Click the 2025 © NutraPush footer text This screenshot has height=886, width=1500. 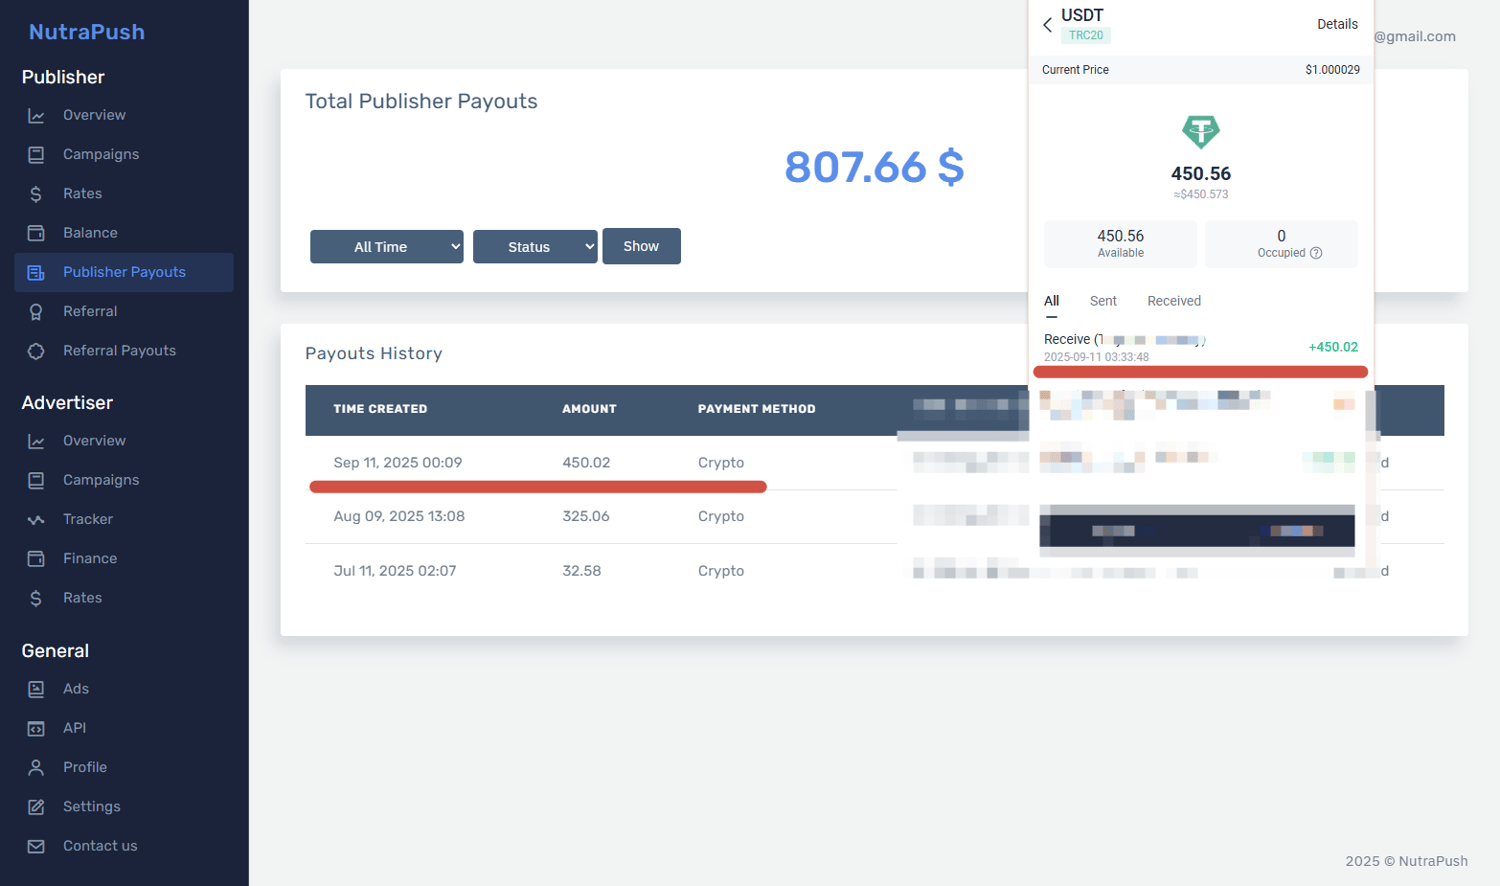click(x=1406, y=861)
